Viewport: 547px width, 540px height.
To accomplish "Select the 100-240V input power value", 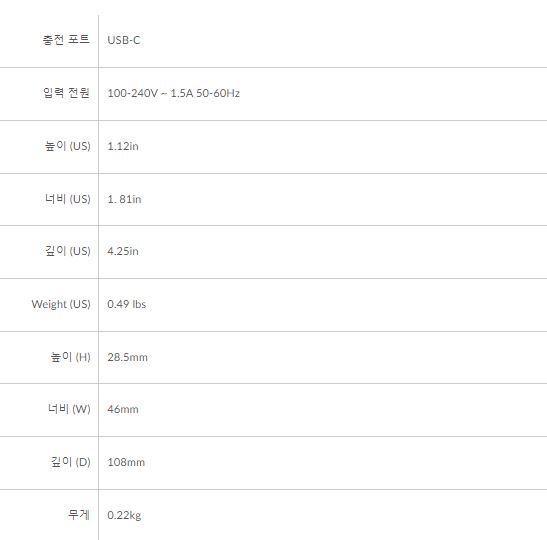I will [173, 93].
